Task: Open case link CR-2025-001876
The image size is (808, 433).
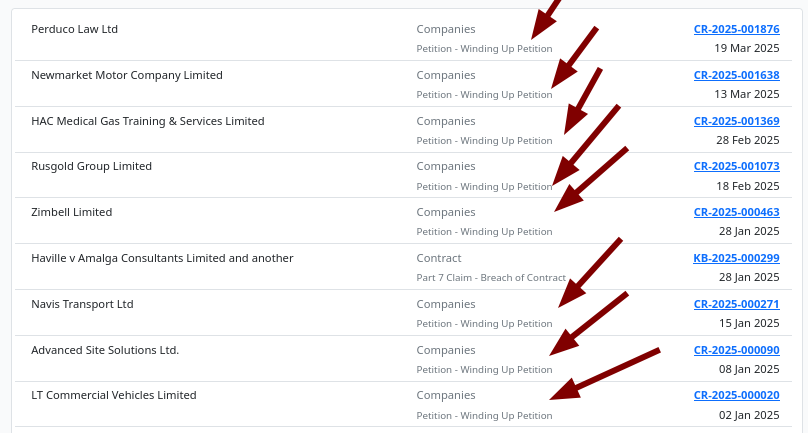Action: [x=736, y=29]
